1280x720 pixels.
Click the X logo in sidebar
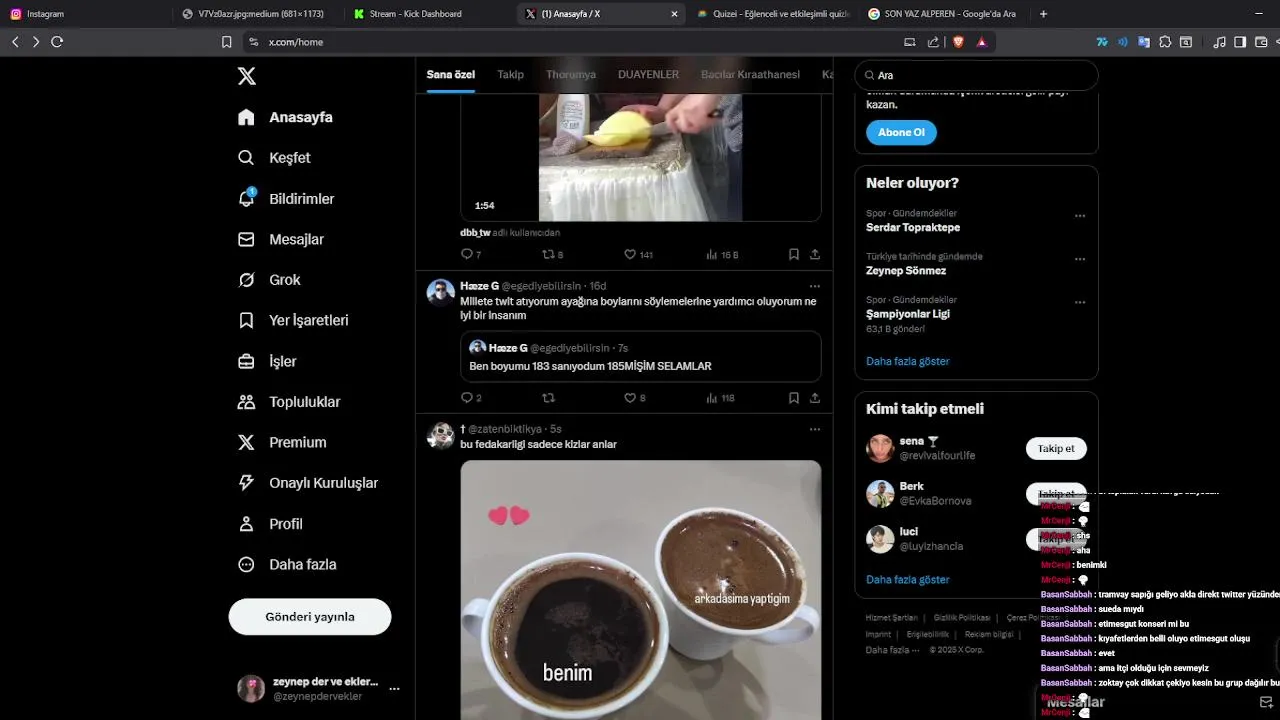click(247, 76)
